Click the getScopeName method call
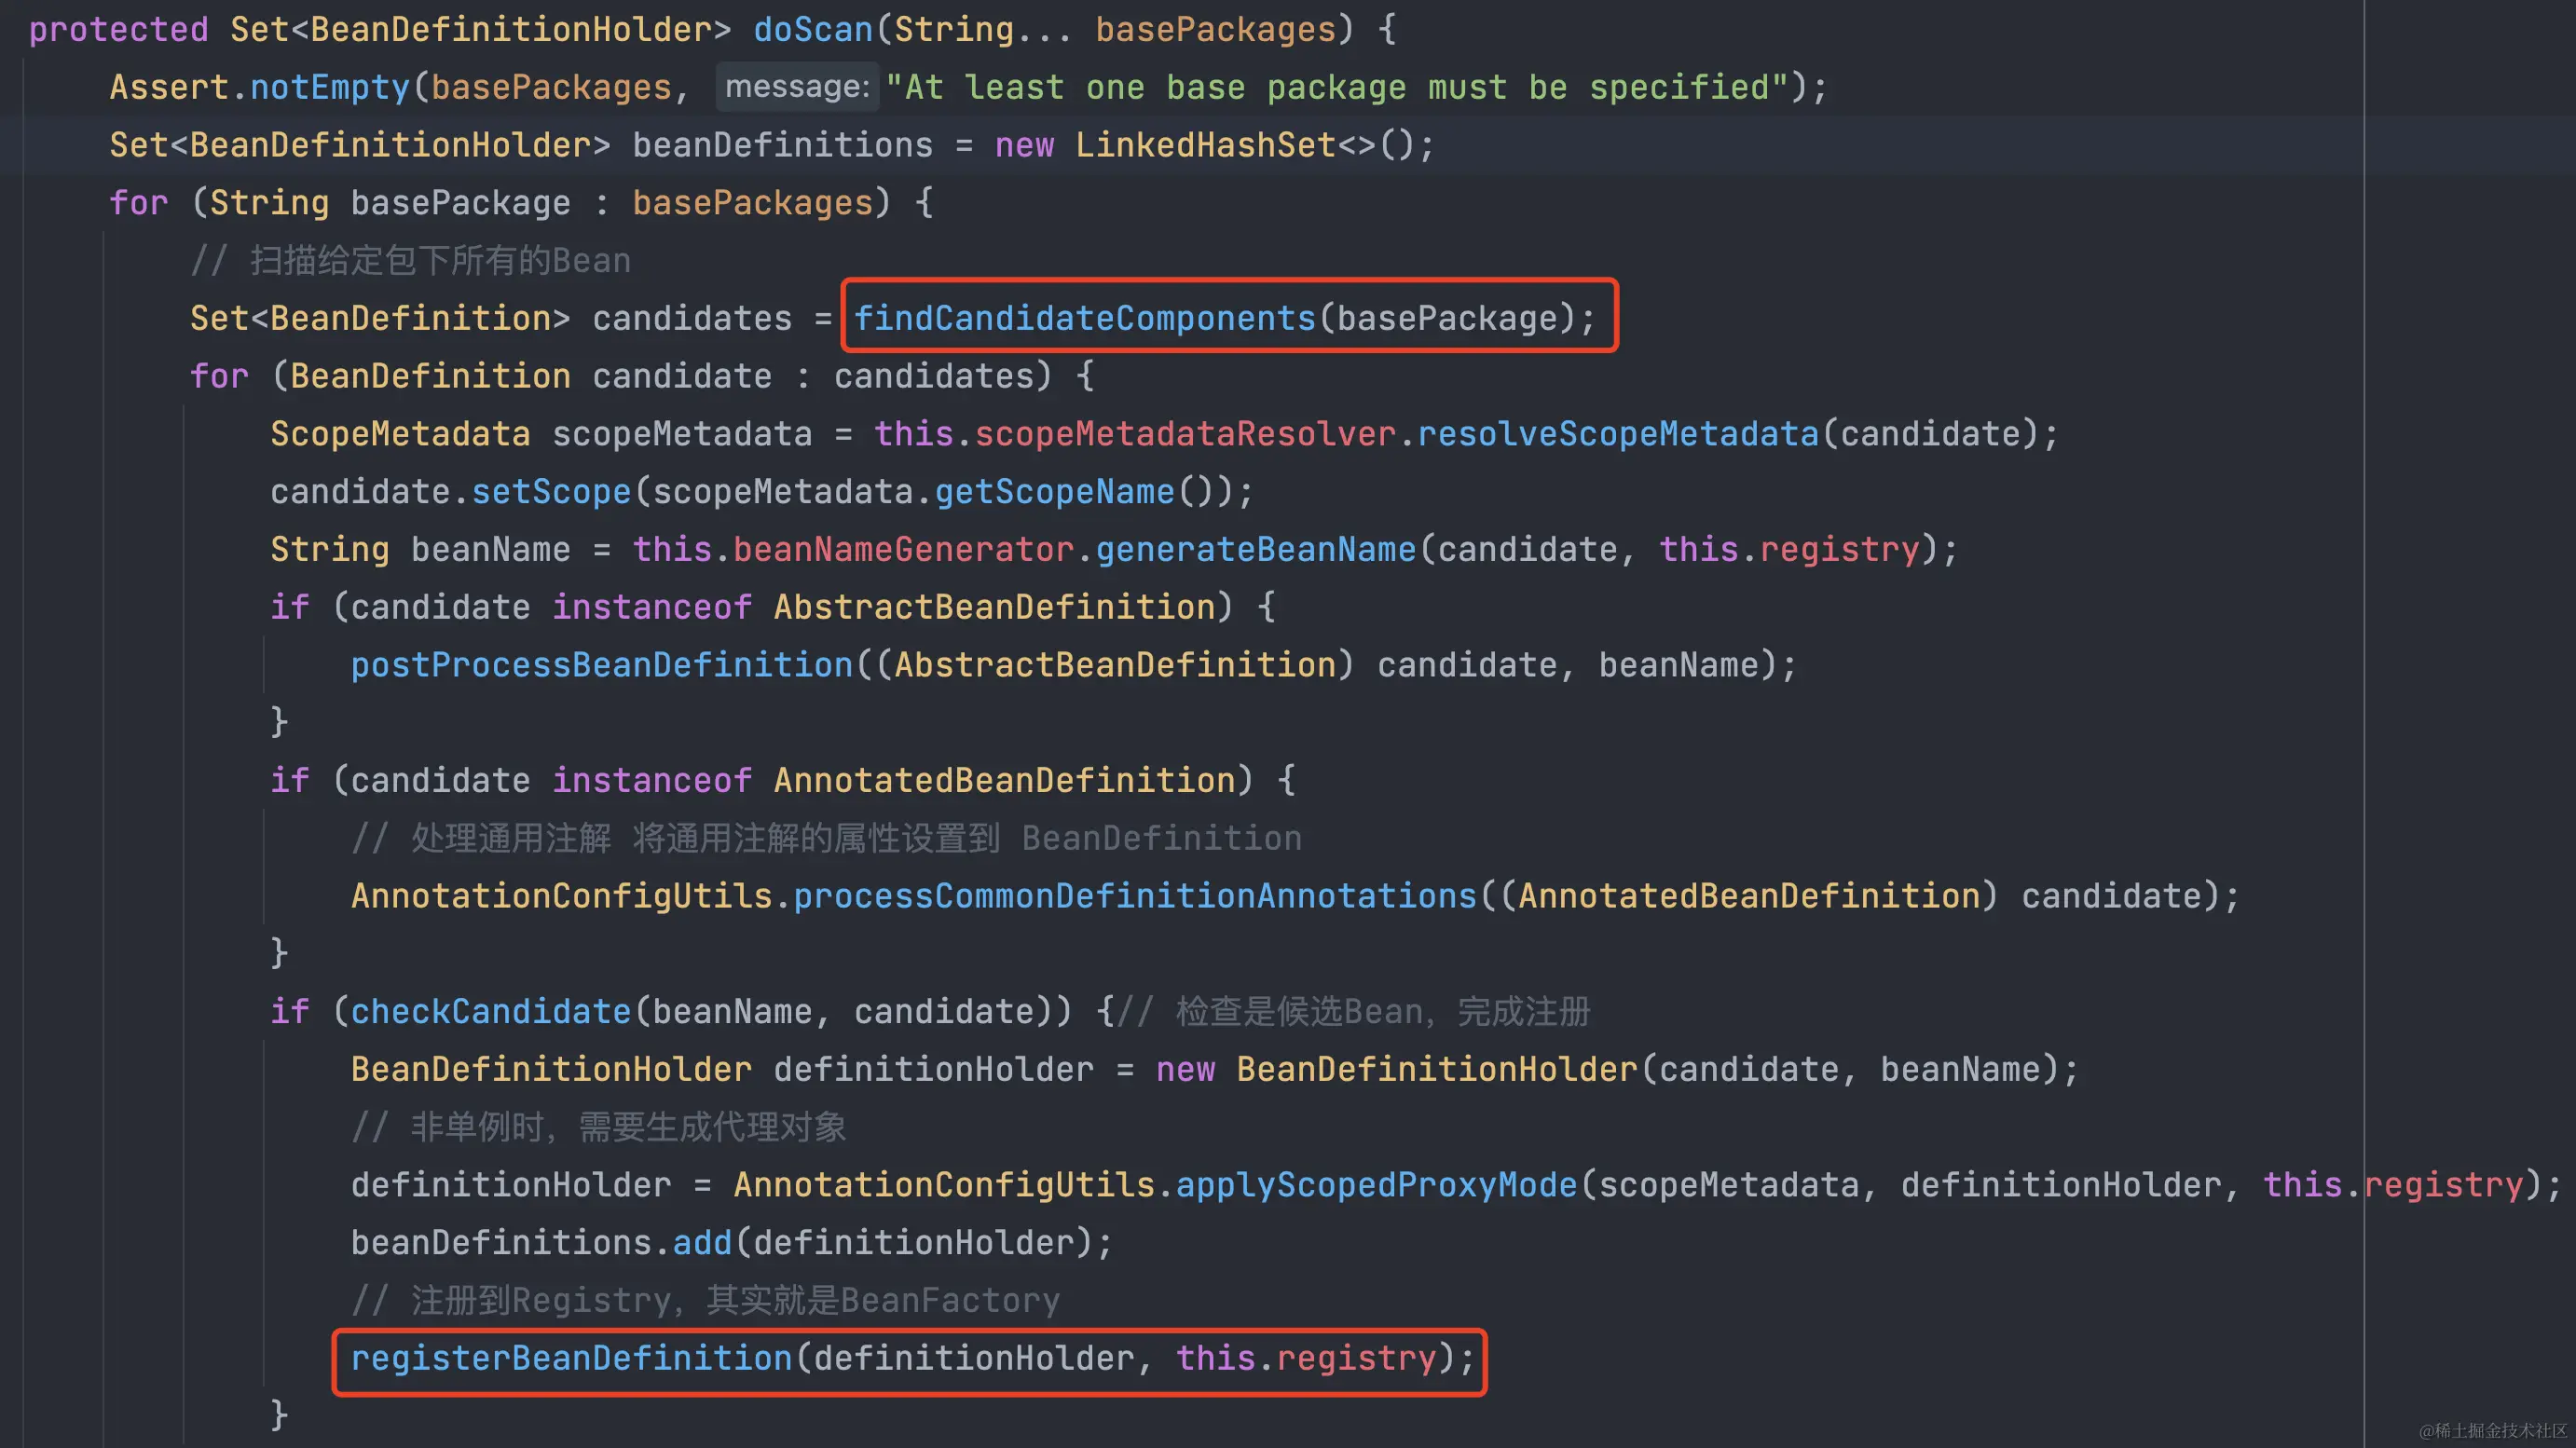 click(1054, 492)
